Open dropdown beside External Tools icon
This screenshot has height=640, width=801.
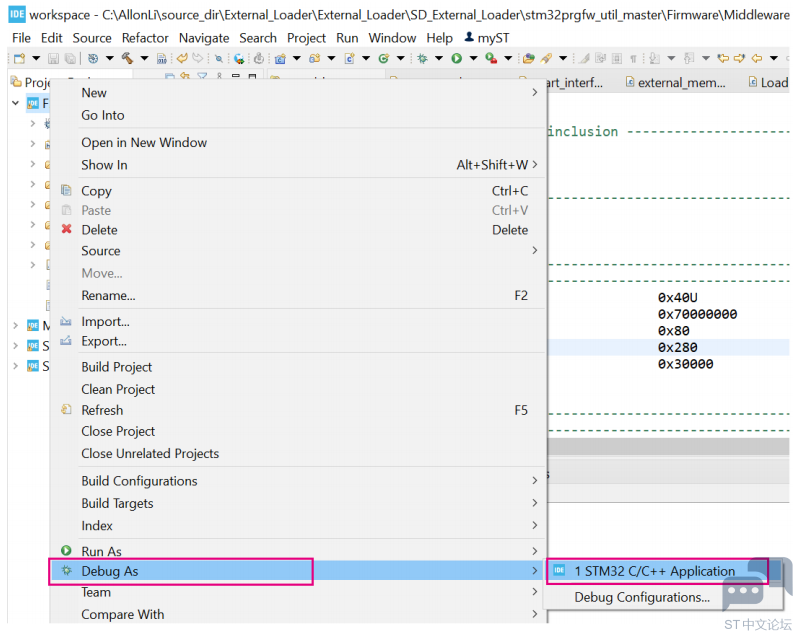(x=508, y=58)
